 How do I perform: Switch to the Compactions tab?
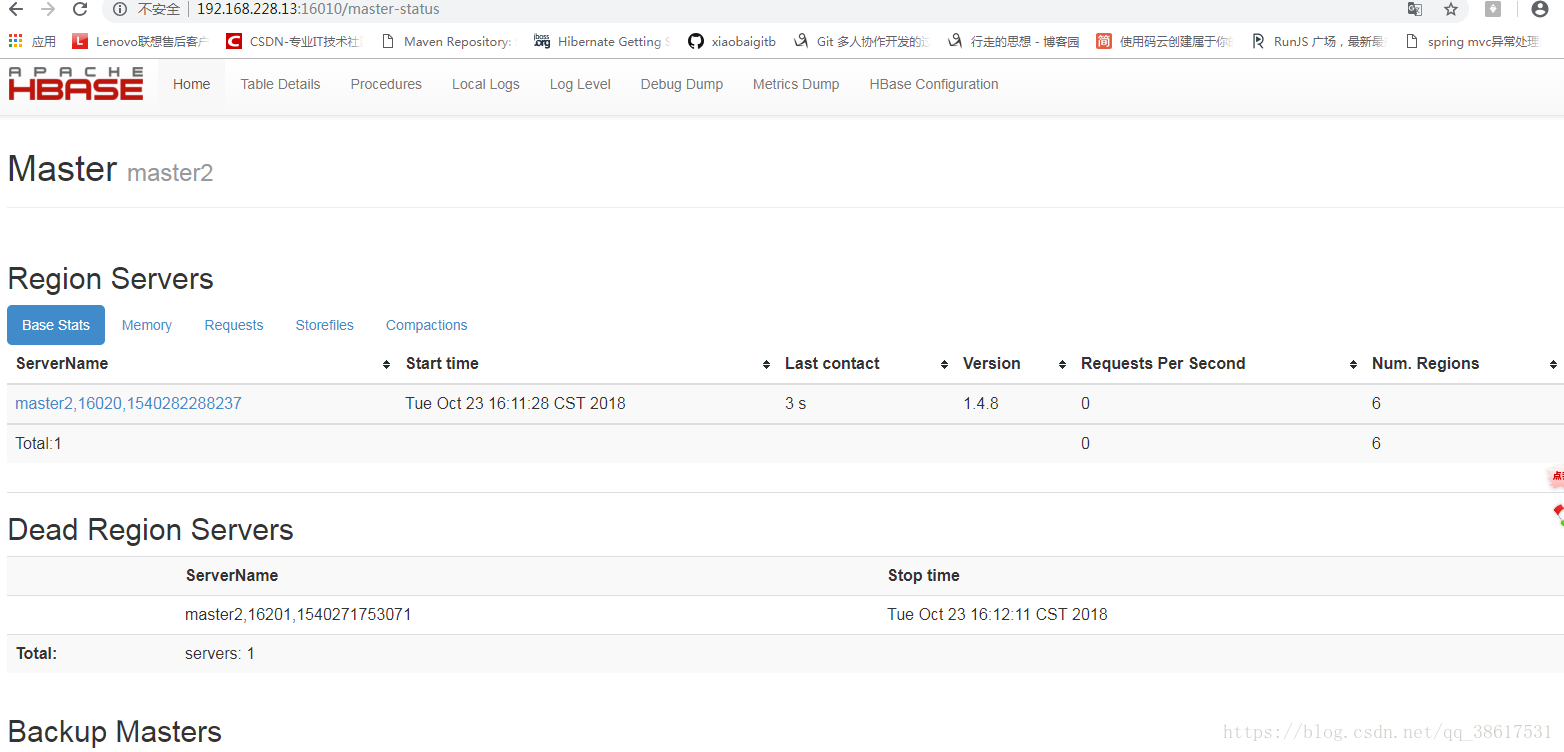[427, 325]
